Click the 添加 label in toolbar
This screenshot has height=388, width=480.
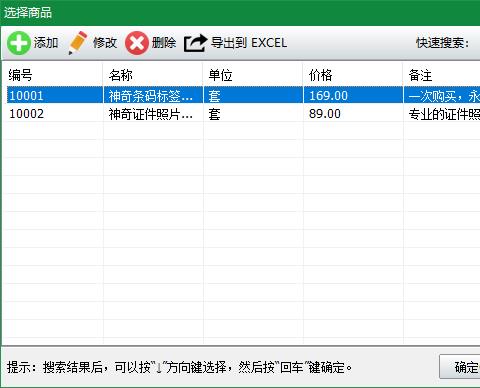click(x=46, y=43)
